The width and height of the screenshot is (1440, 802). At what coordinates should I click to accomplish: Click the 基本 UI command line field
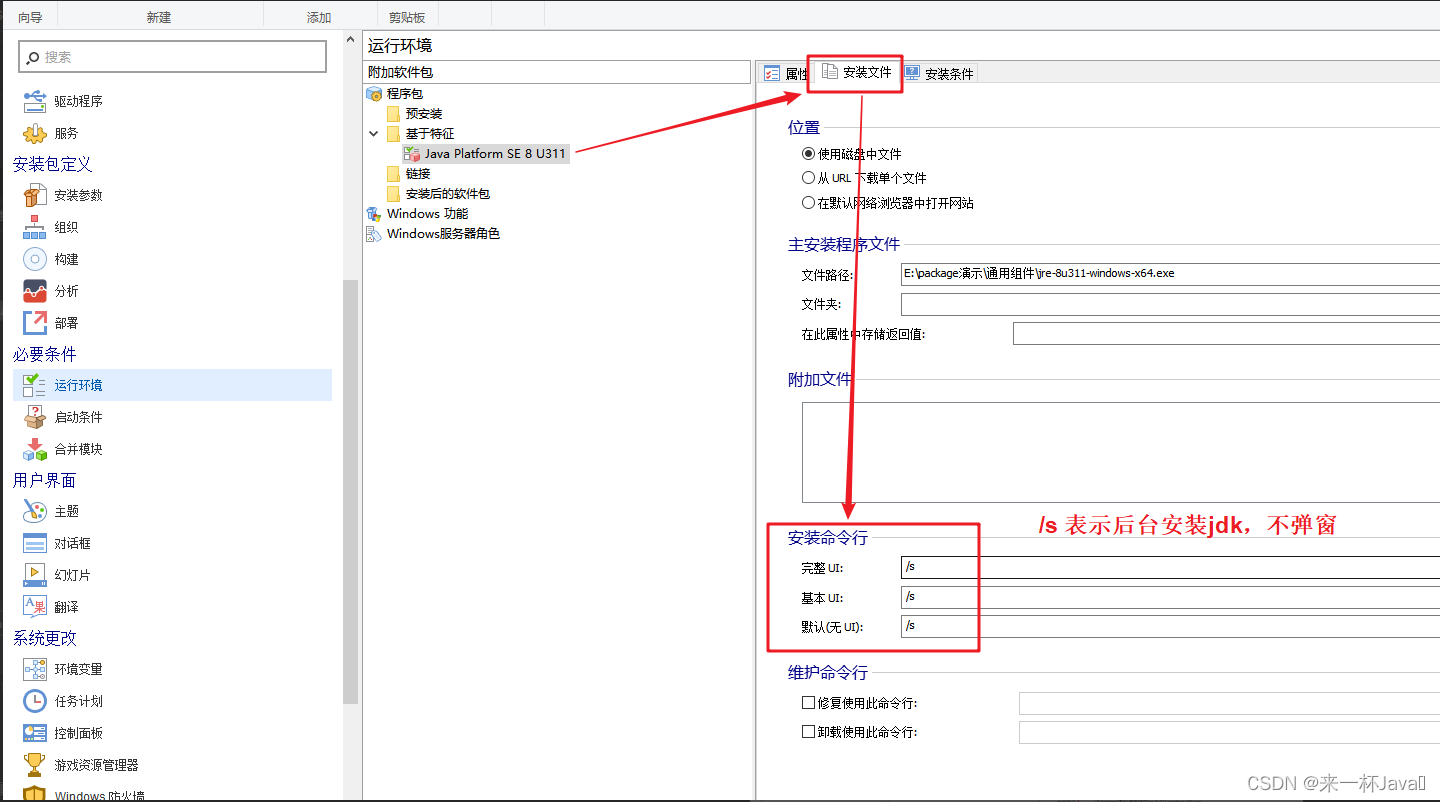coord(1170,598)
